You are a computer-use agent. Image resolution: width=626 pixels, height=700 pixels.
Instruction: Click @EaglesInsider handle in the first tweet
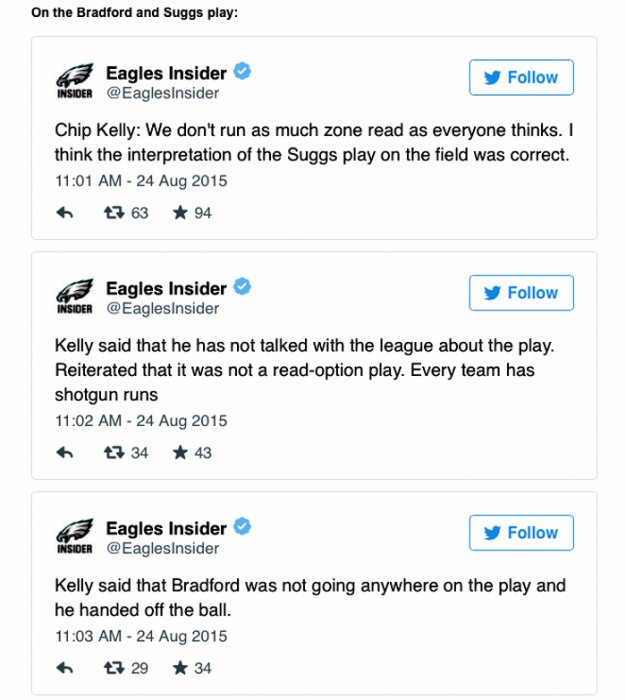[x=162, y=94]
